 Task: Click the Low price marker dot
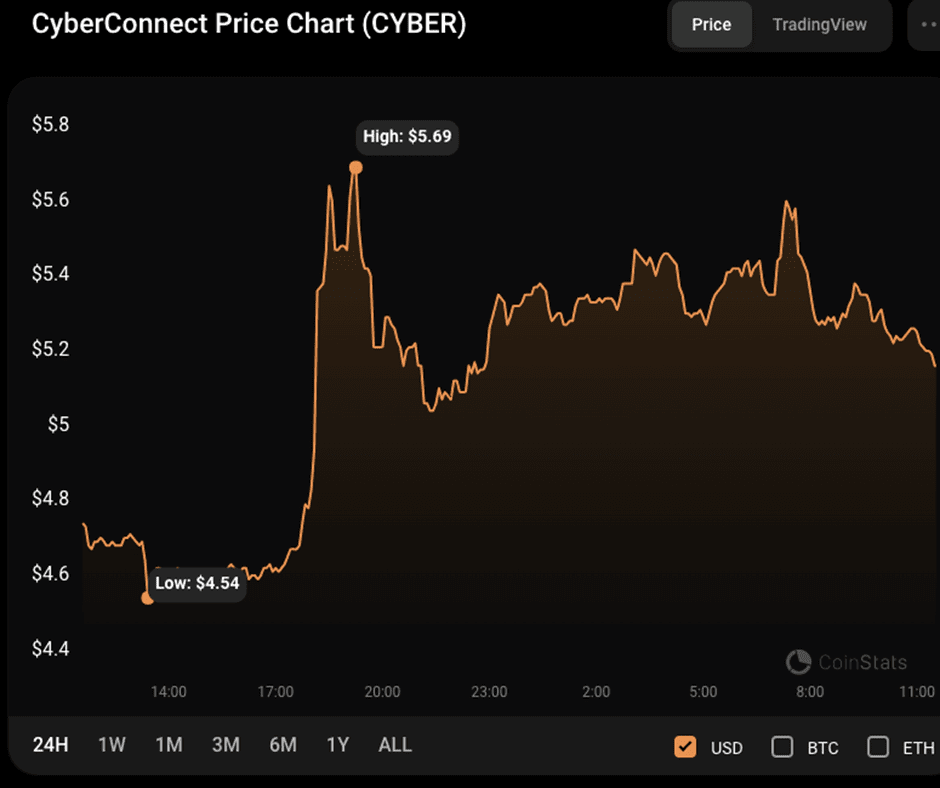[147, 598]
